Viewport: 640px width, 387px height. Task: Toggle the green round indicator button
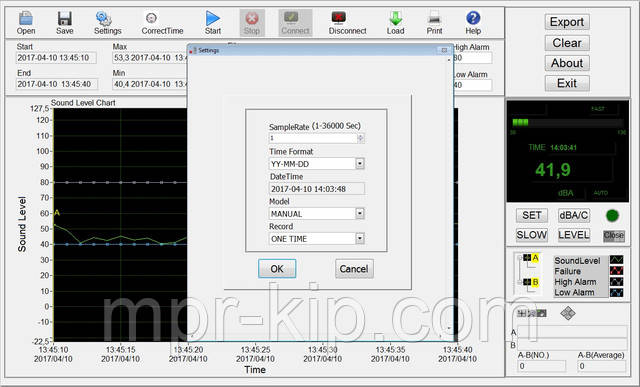pos(612,216)
